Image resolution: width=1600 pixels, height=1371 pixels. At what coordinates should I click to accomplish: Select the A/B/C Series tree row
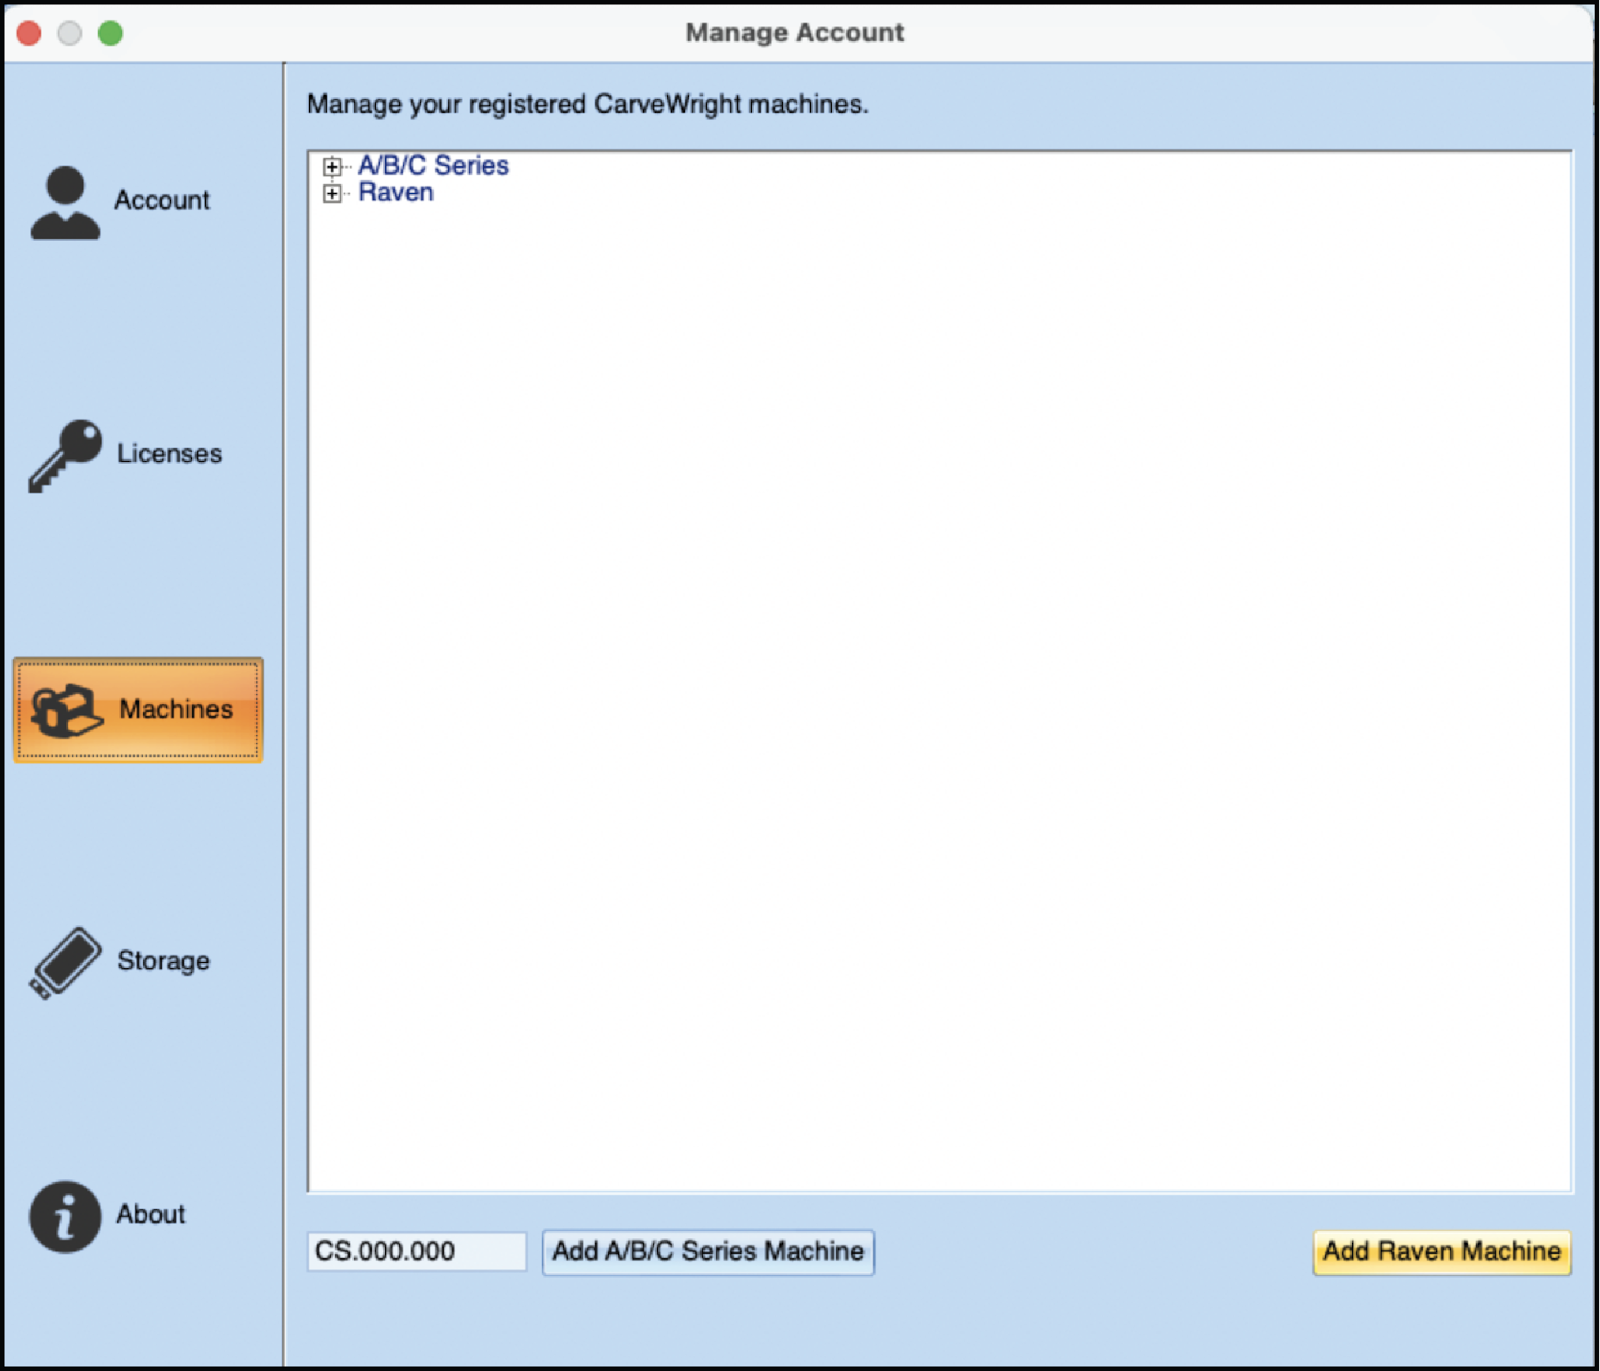pos(433,165)
